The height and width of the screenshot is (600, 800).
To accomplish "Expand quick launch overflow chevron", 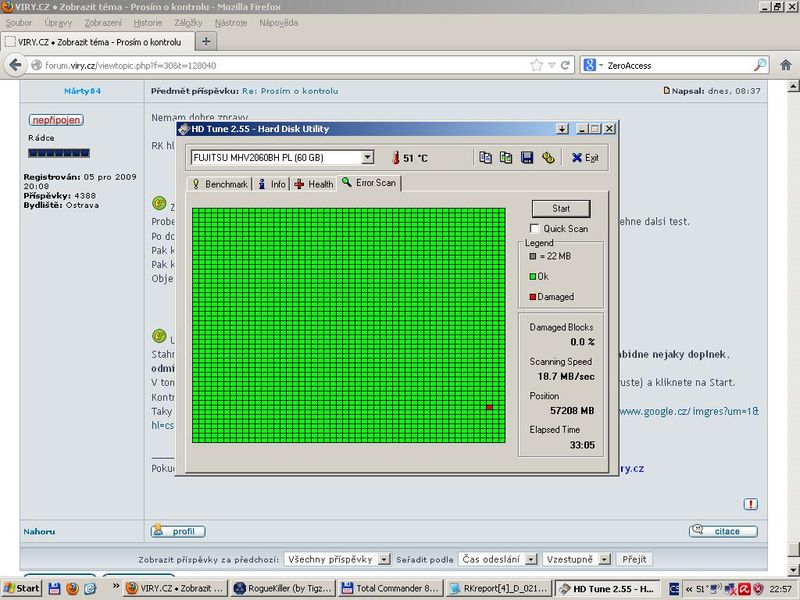I will pyautogui.click(x=116, y=586).
